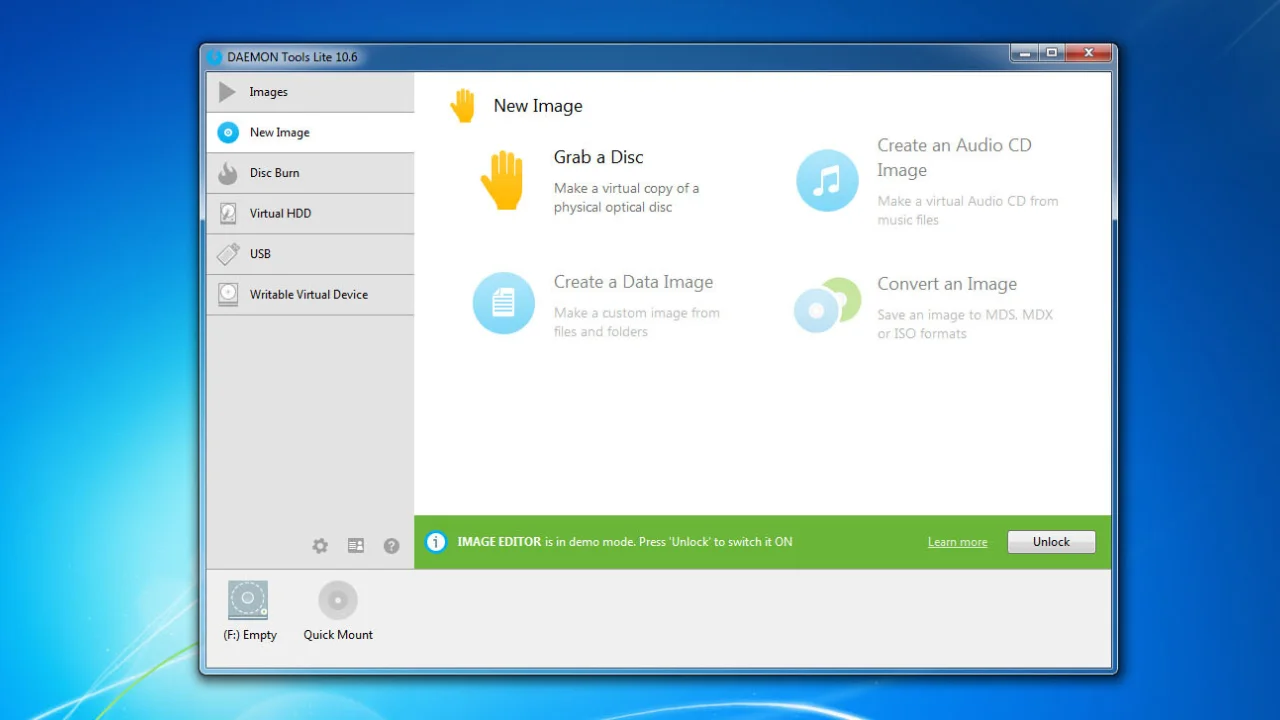Click the news panel icon beside the gear
The width and height of the screenshot is (1280, 720).
356,546
